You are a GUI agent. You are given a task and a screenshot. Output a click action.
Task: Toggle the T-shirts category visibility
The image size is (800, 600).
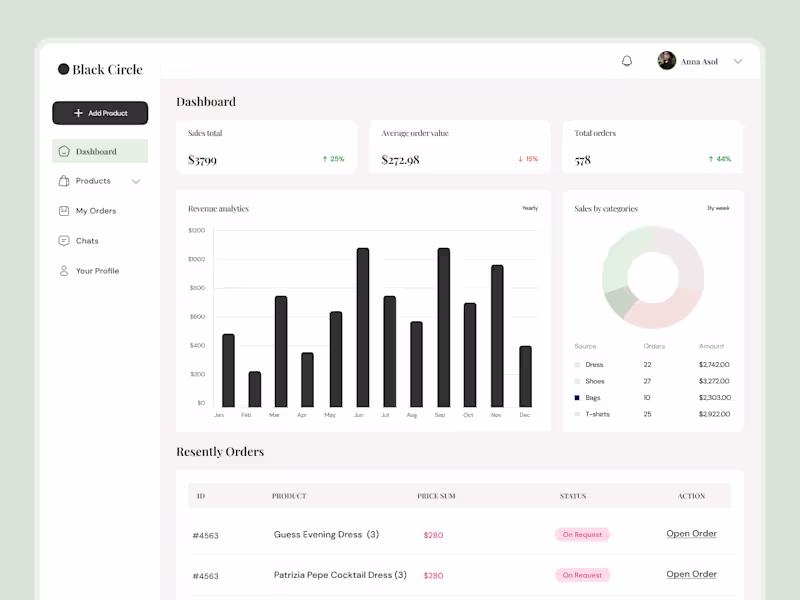(x=599, y=413)
